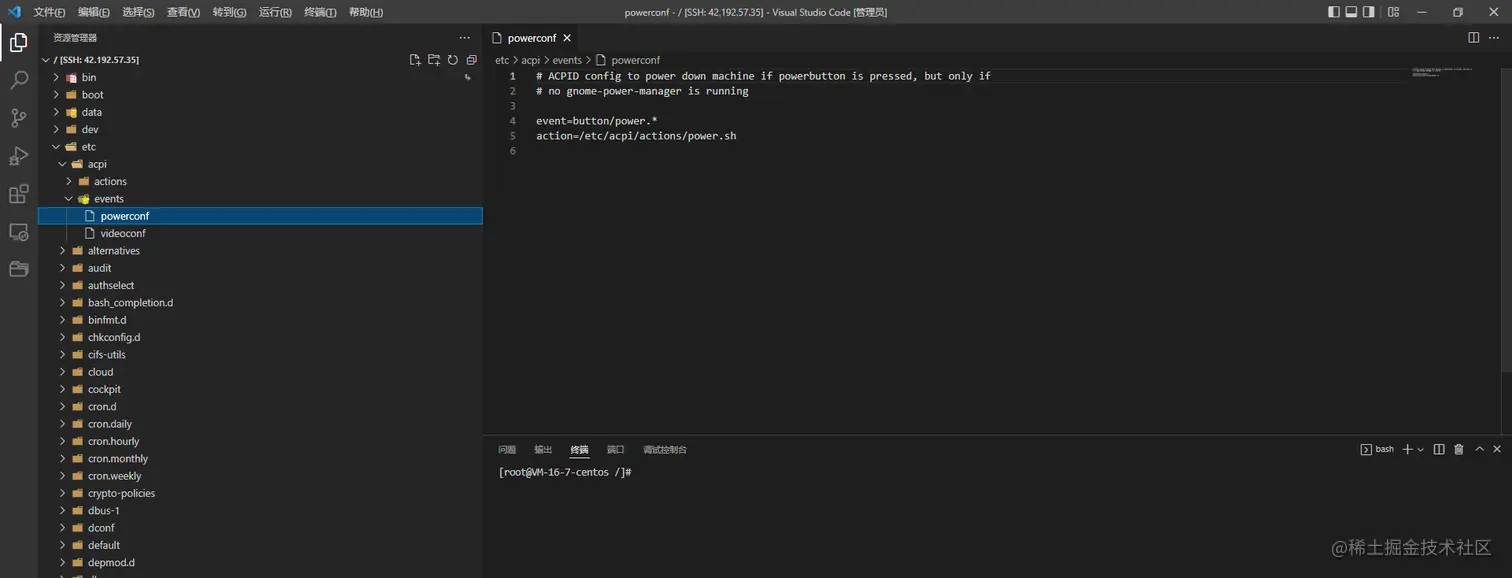This screenshot has width=1512, height=578.
Task: Switch to the 端口 (Ports) panel tab
Action: click(x=615, y=450)
